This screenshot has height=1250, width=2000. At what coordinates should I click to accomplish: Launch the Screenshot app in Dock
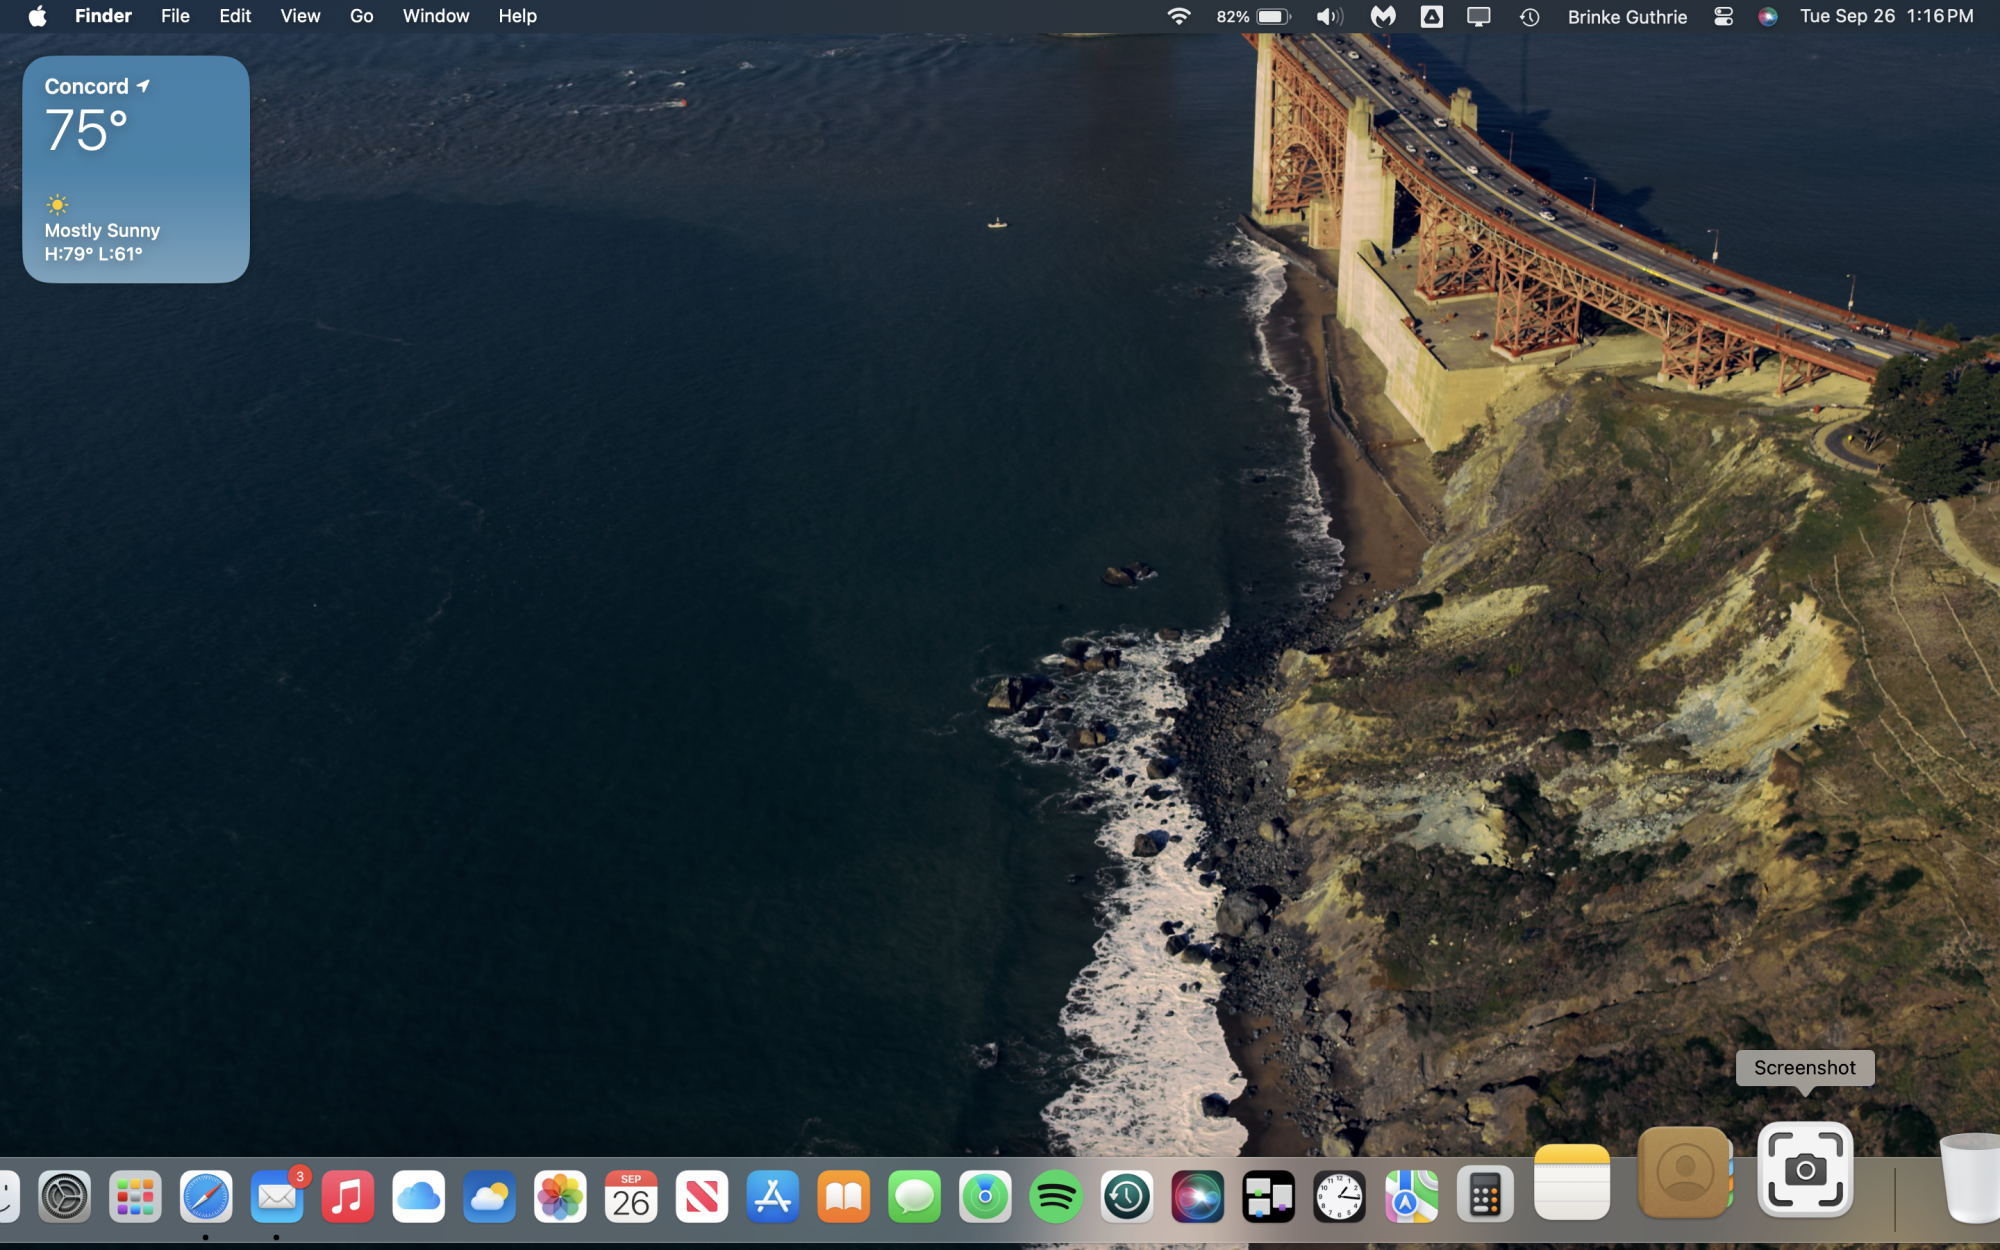1805,1170
